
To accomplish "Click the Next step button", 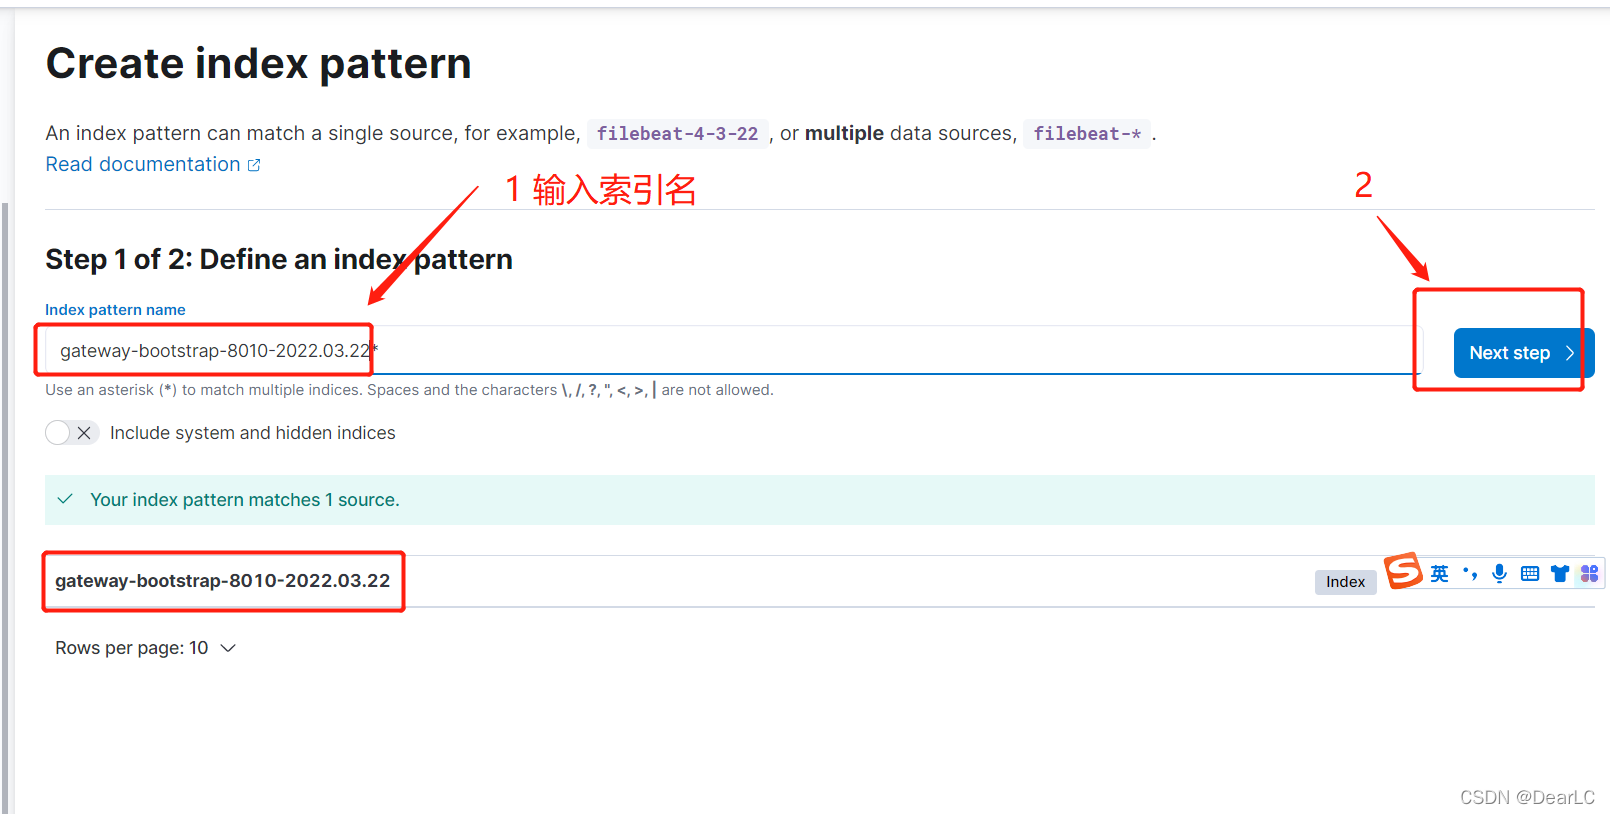I will [x=1523, y=353].
